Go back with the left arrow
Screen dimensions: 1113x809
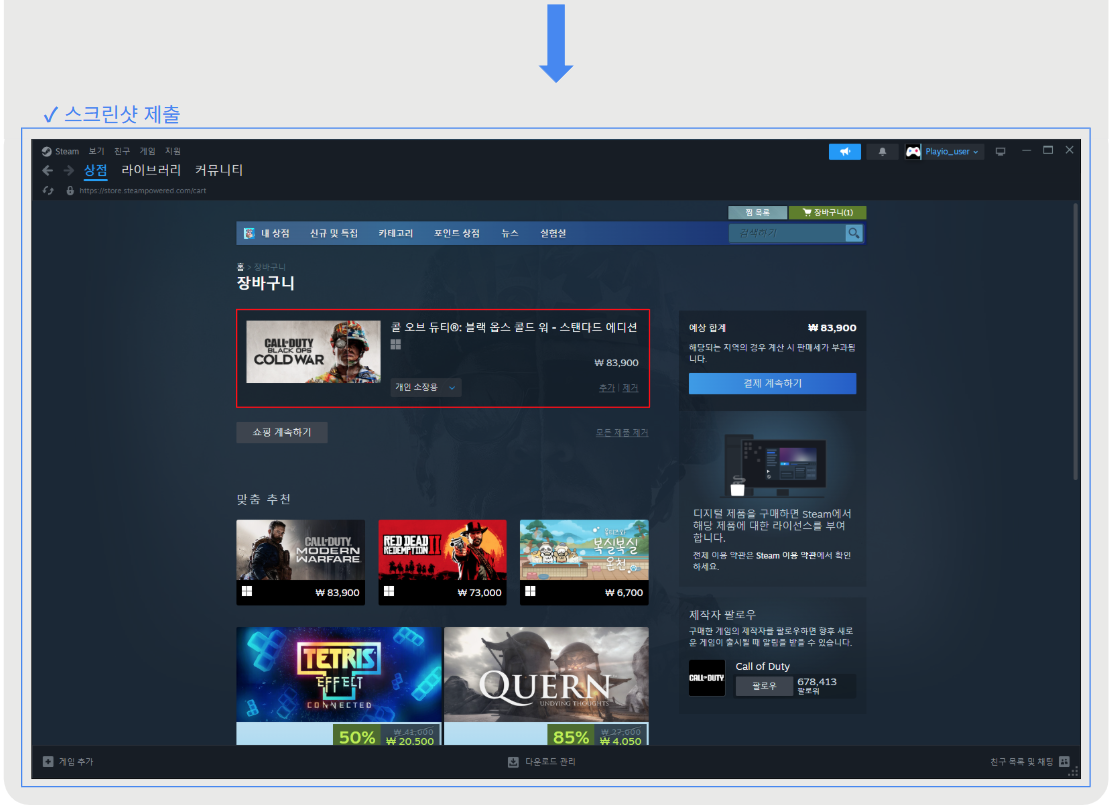[x=48, y=170]
